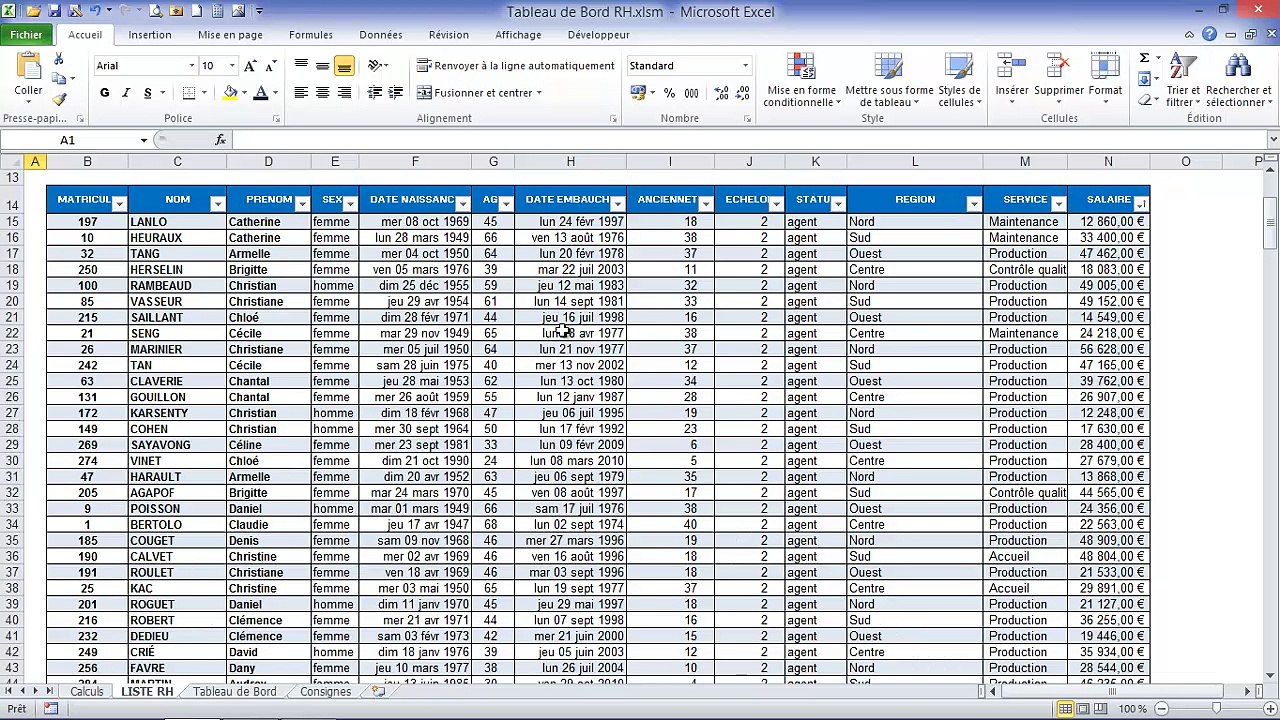Switch to the Tableau de Bord sheet tab
The width and height of the screenshot is (1280, 720).
point(235,691)
